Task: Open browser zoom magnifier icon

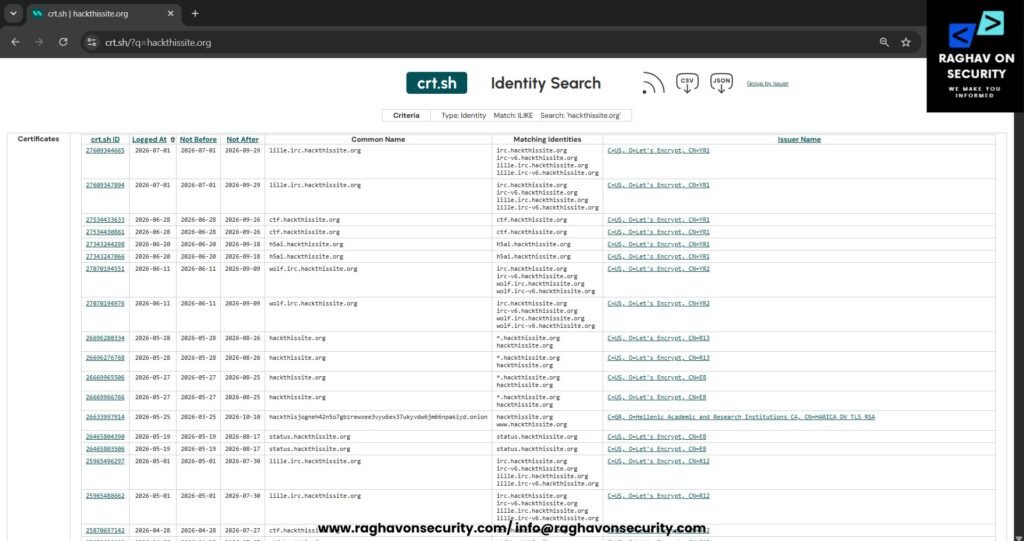Action: pyautogui.click(x=884, y=42)
